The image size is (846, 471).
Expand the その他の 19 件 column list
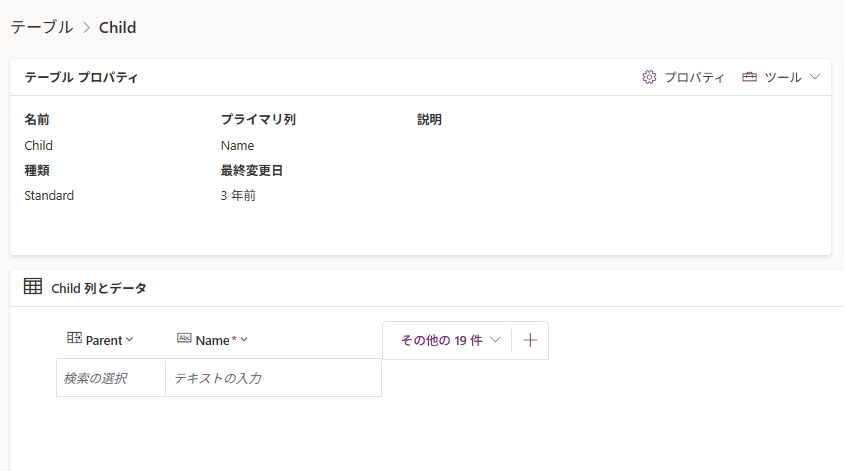coord(450,340)
